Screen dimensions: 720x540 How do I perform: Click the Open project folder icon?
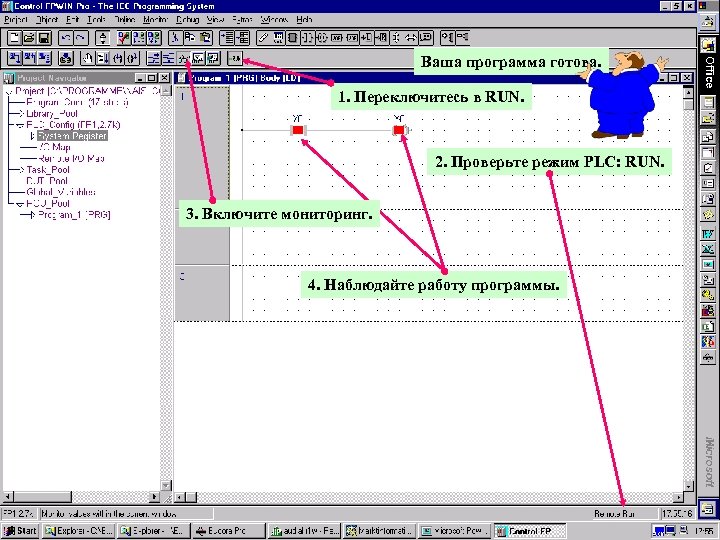(x=29, y=38)
